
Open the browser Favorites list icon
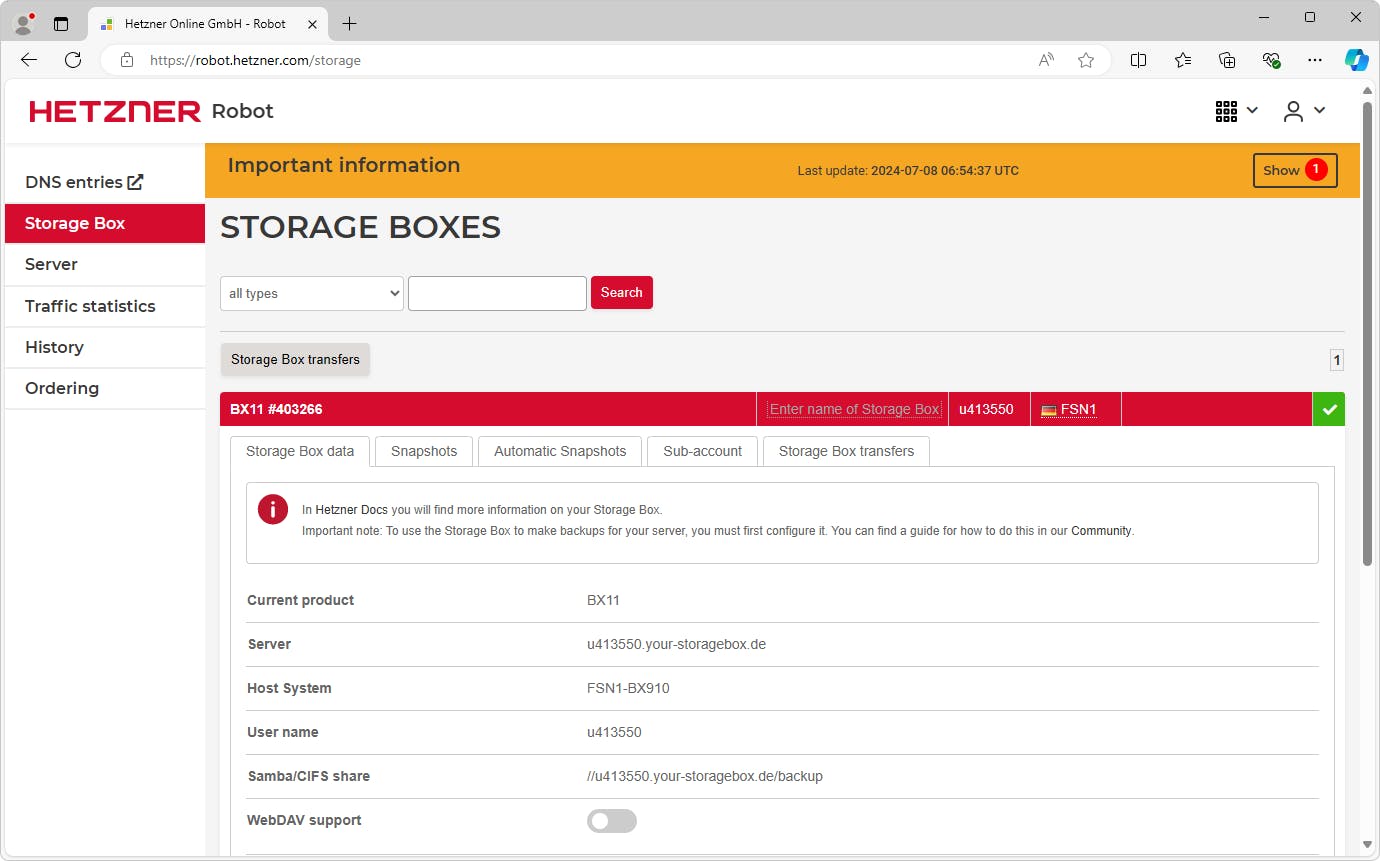(1183, 60)
